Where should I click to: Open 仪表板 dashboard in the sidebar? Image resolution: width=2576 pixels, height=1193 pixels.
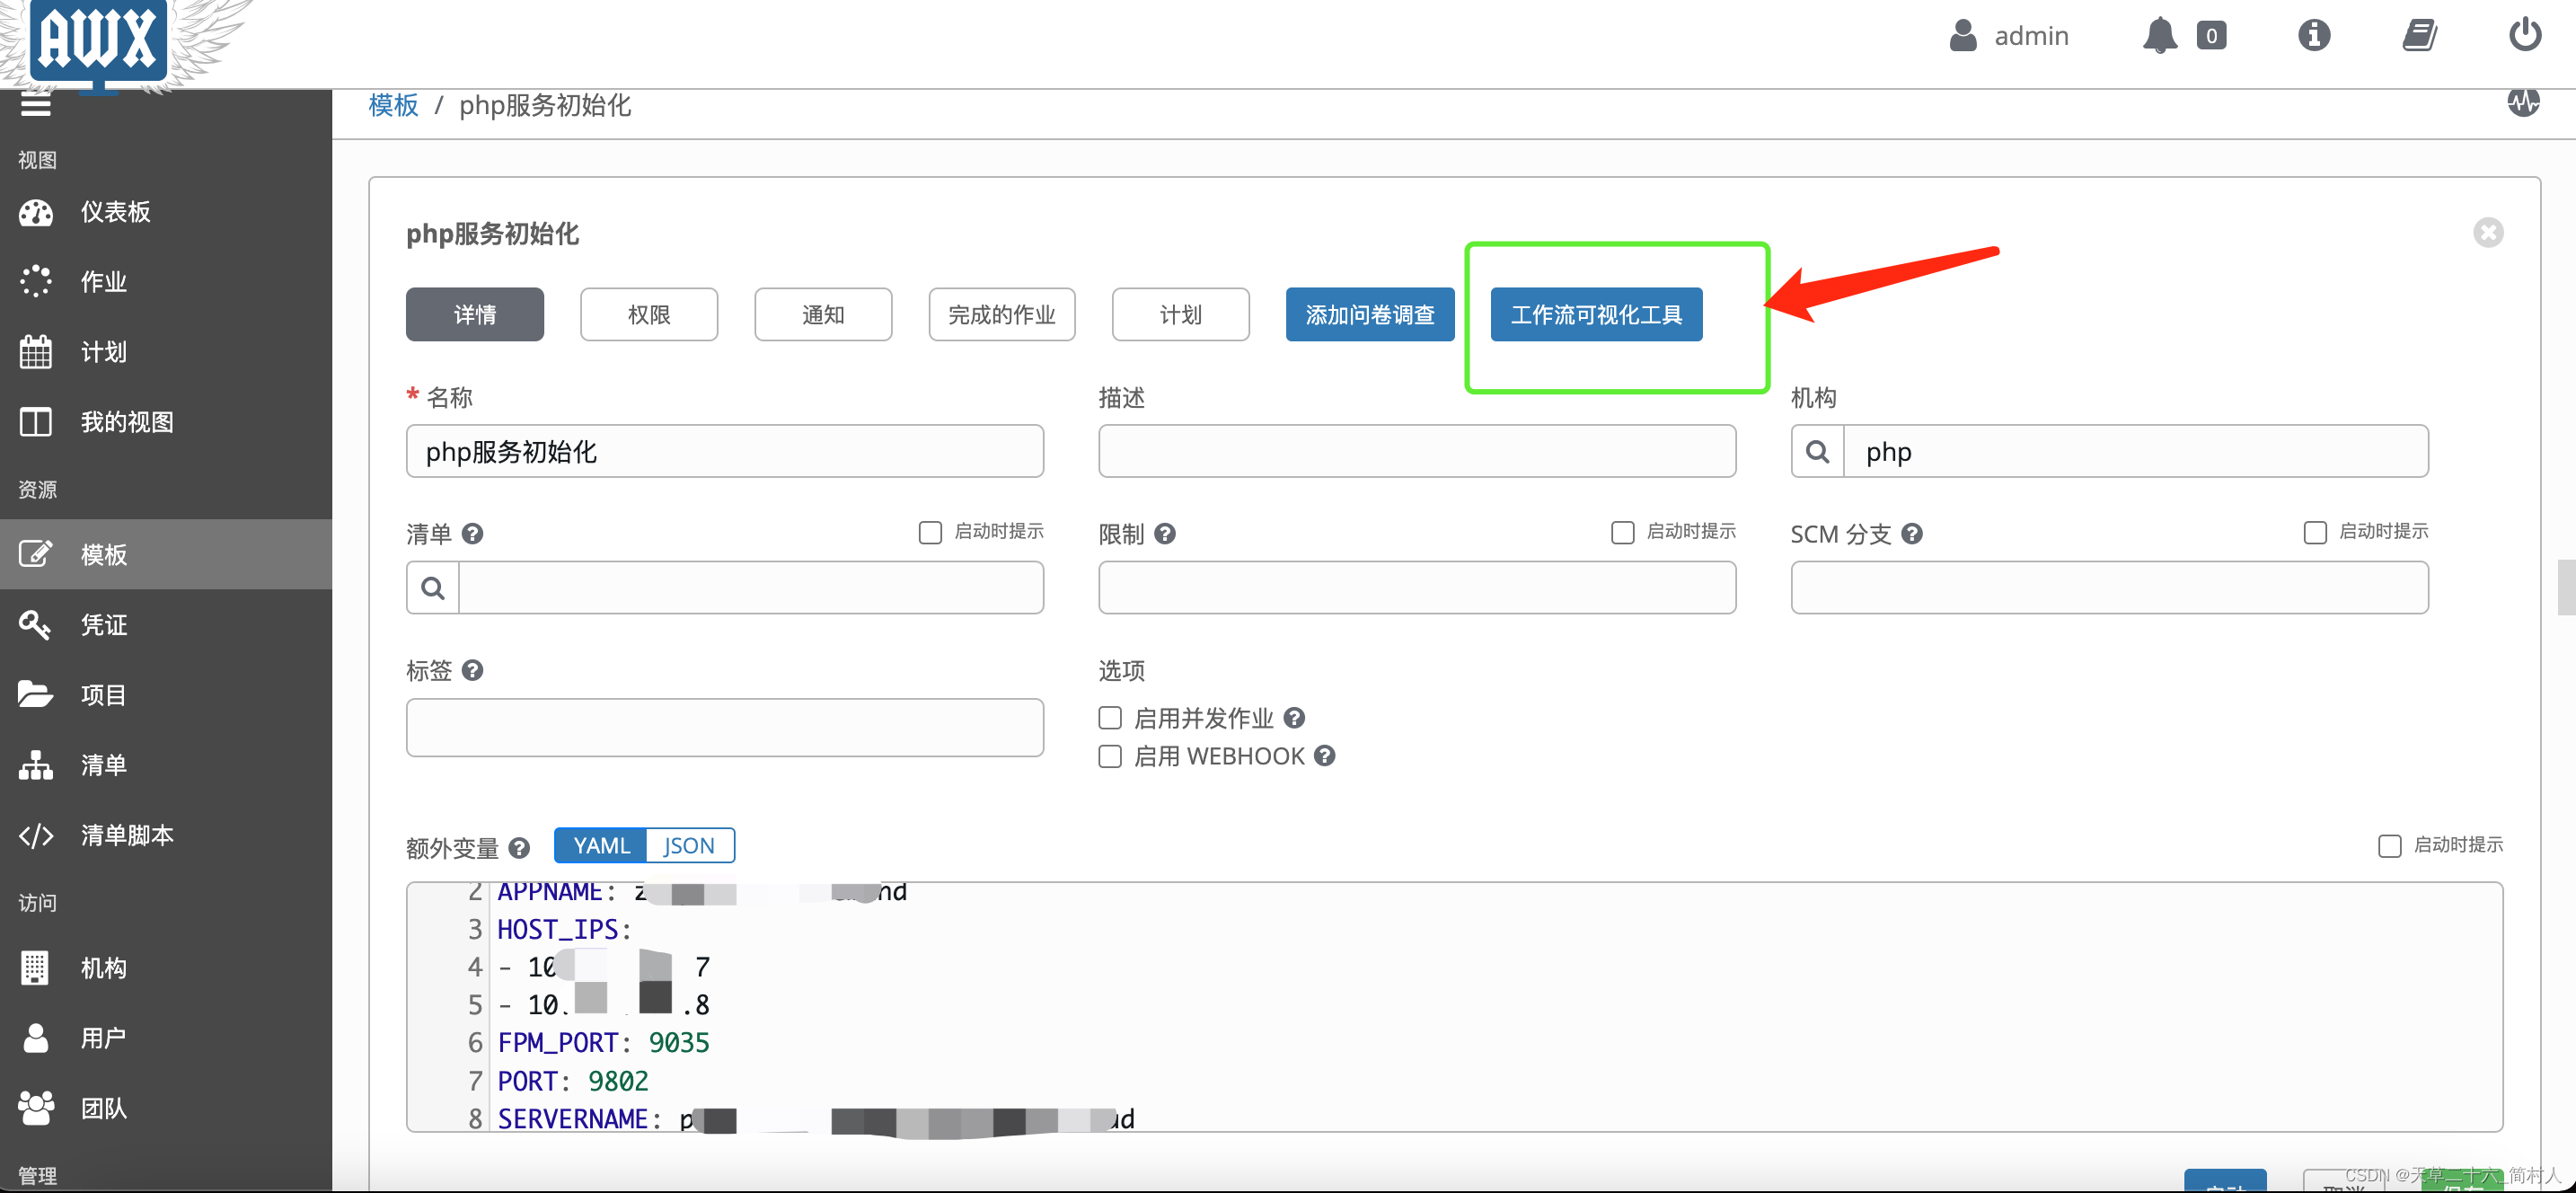(x=166, y=212)
